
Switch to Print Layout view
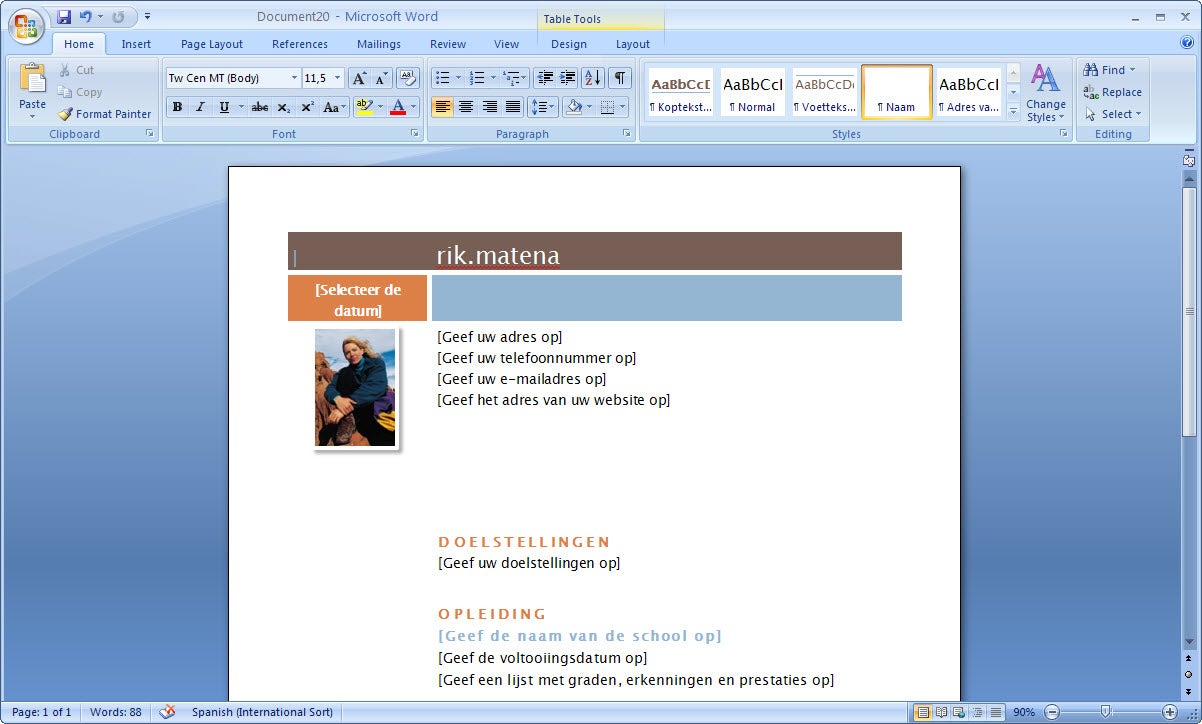923,712
